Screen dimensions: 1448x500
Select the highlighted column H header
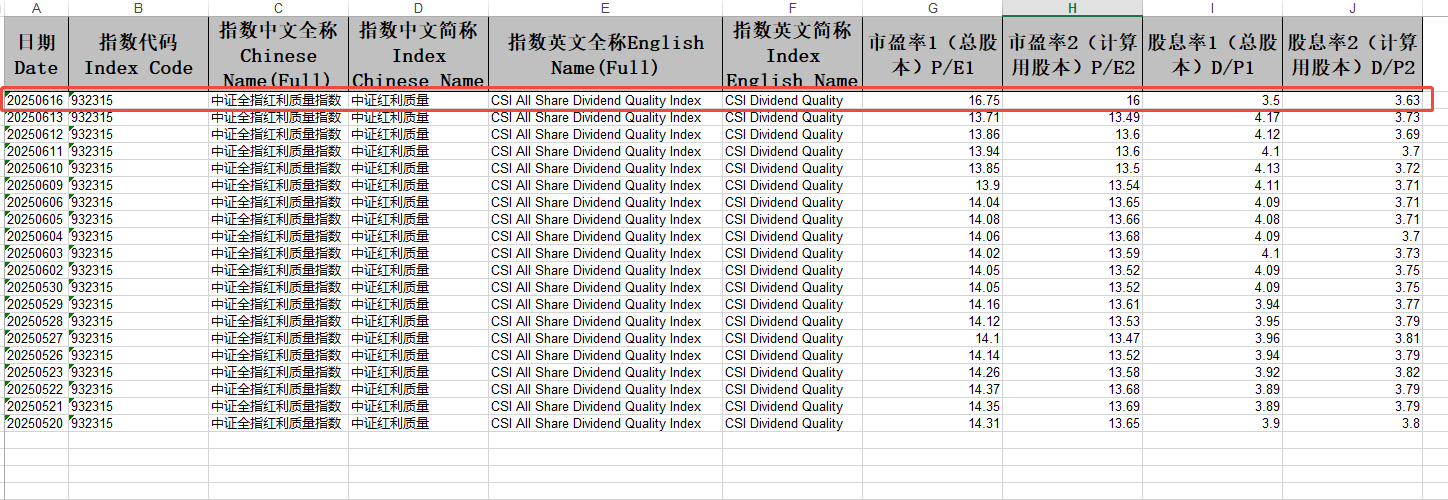click(1072, 8)
